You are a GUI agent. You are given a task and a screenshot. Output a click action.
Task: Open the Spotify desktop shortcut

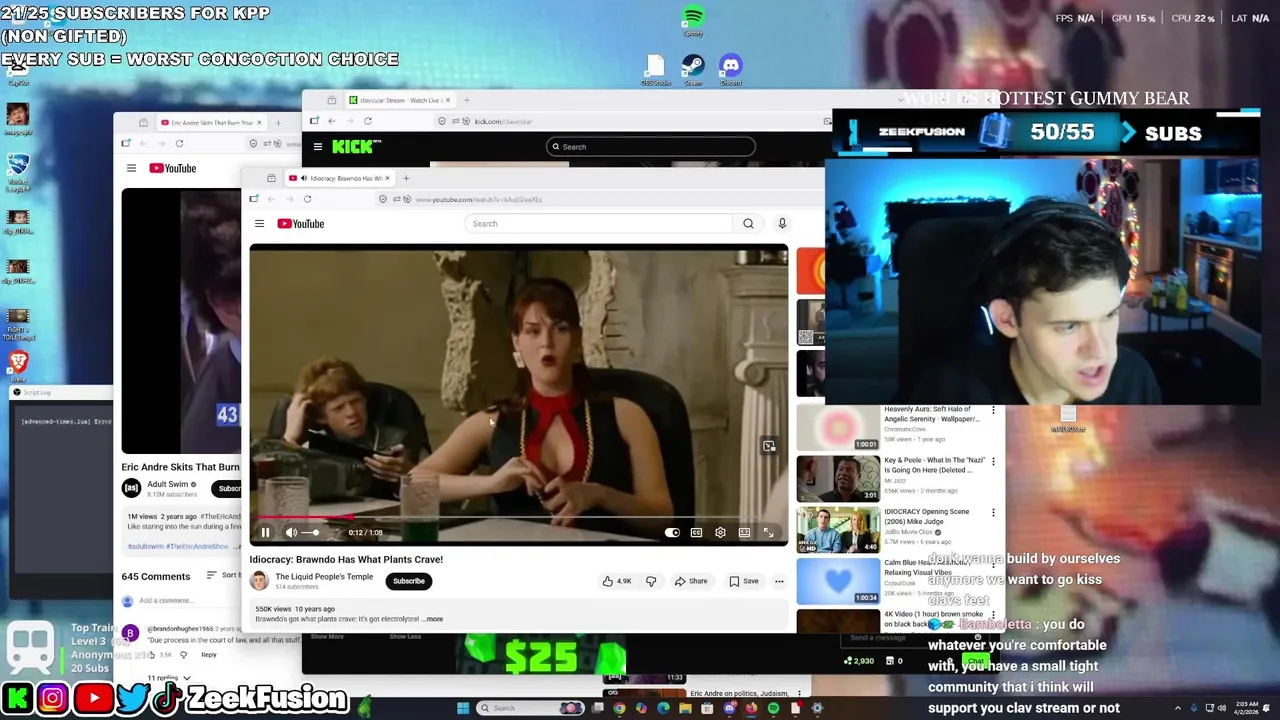693,20
